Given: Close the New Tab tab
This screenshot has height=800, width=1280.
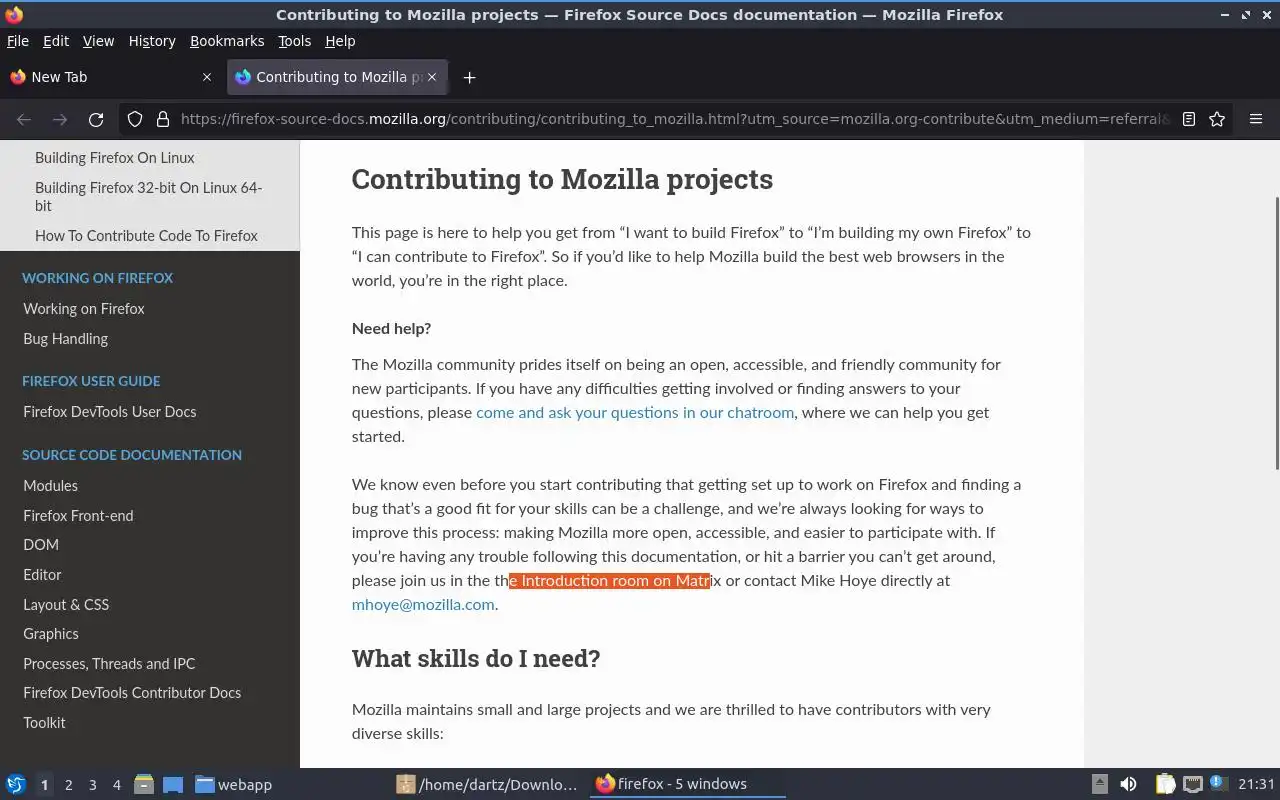Looking at the screenshot, I should click(x=207, y=77).
